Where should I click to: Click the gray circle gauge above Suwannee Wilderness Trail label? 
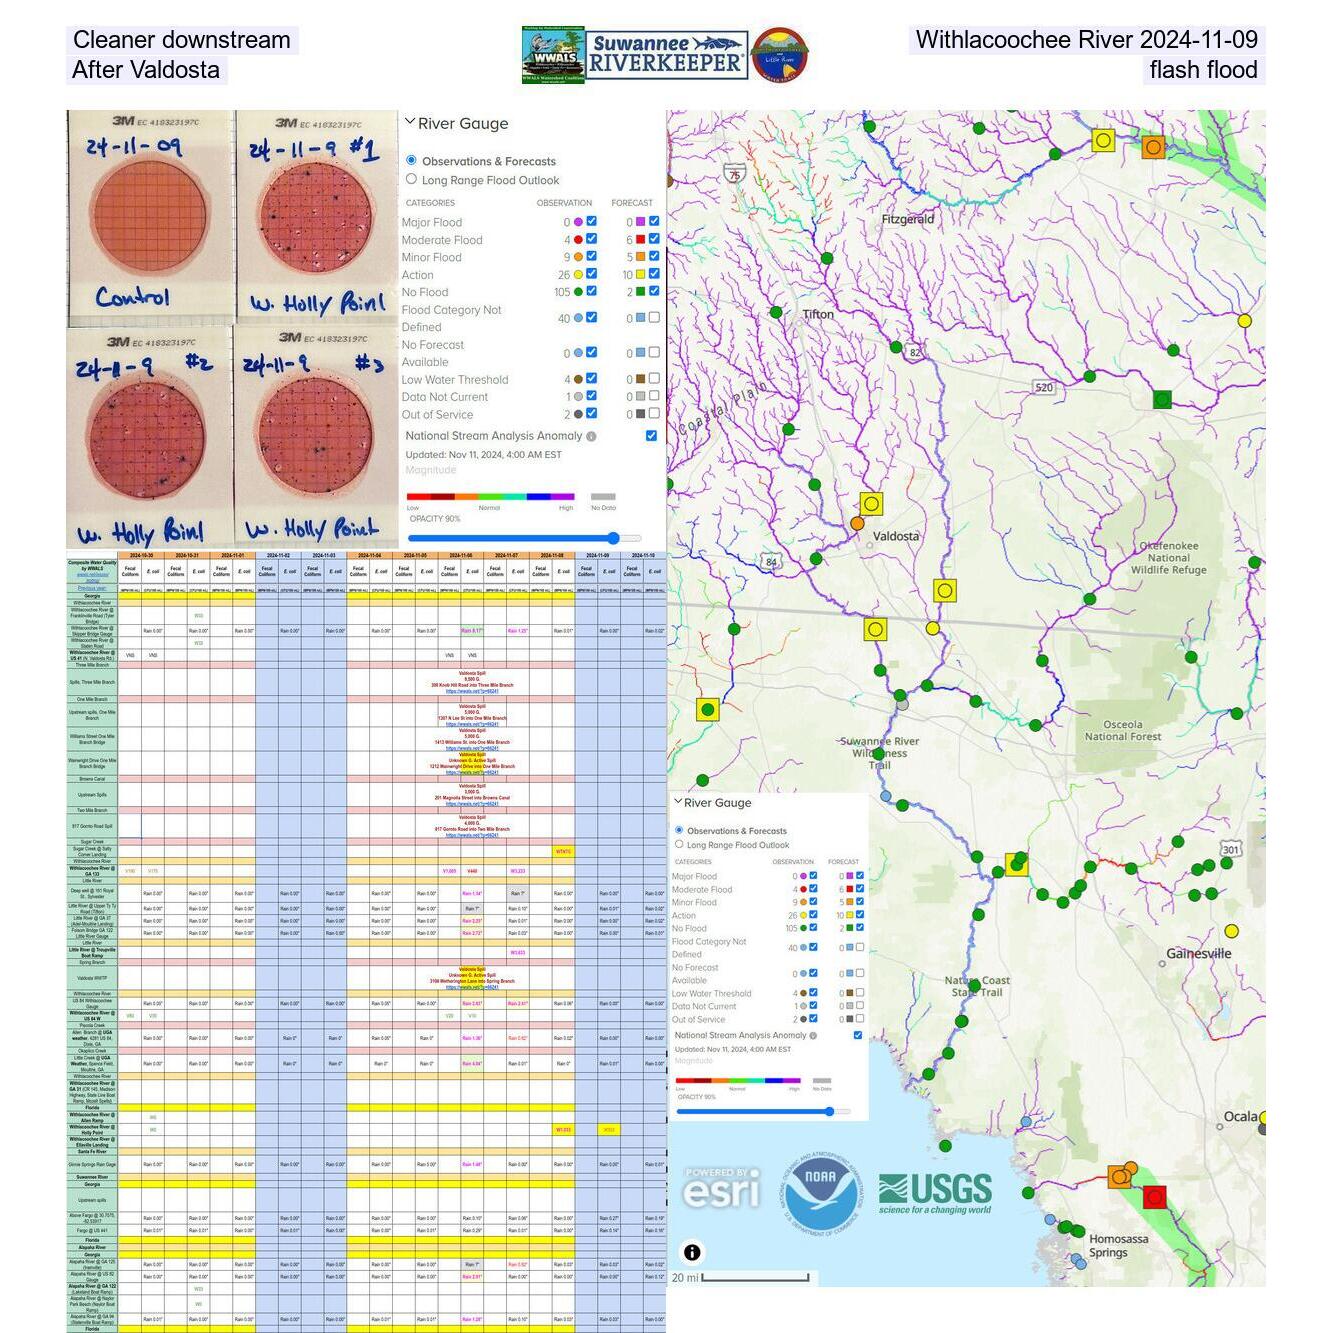(902, 704)
